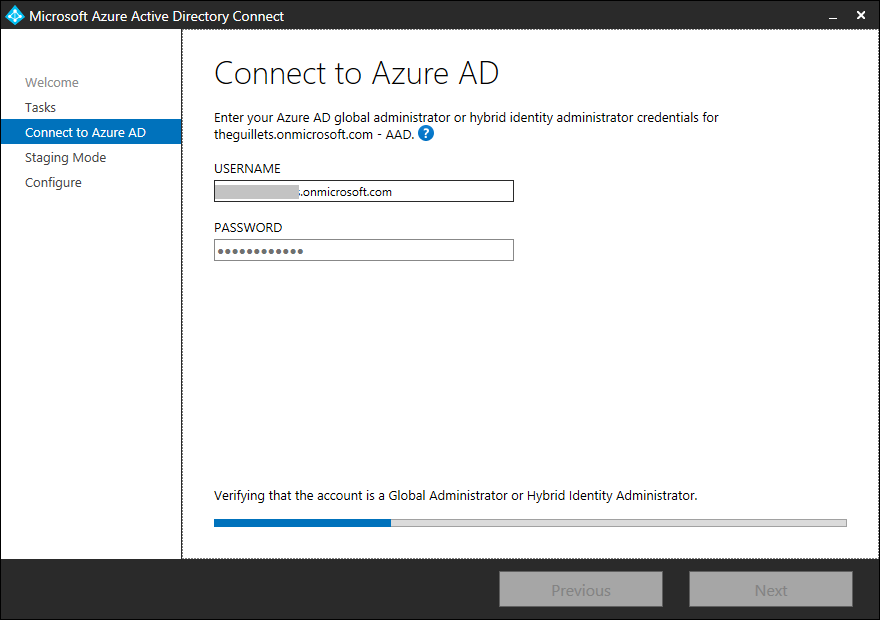This screenshot has height=620, width=880.
Task: Click inside the USERNAME field
Action: tap(364, 191)
